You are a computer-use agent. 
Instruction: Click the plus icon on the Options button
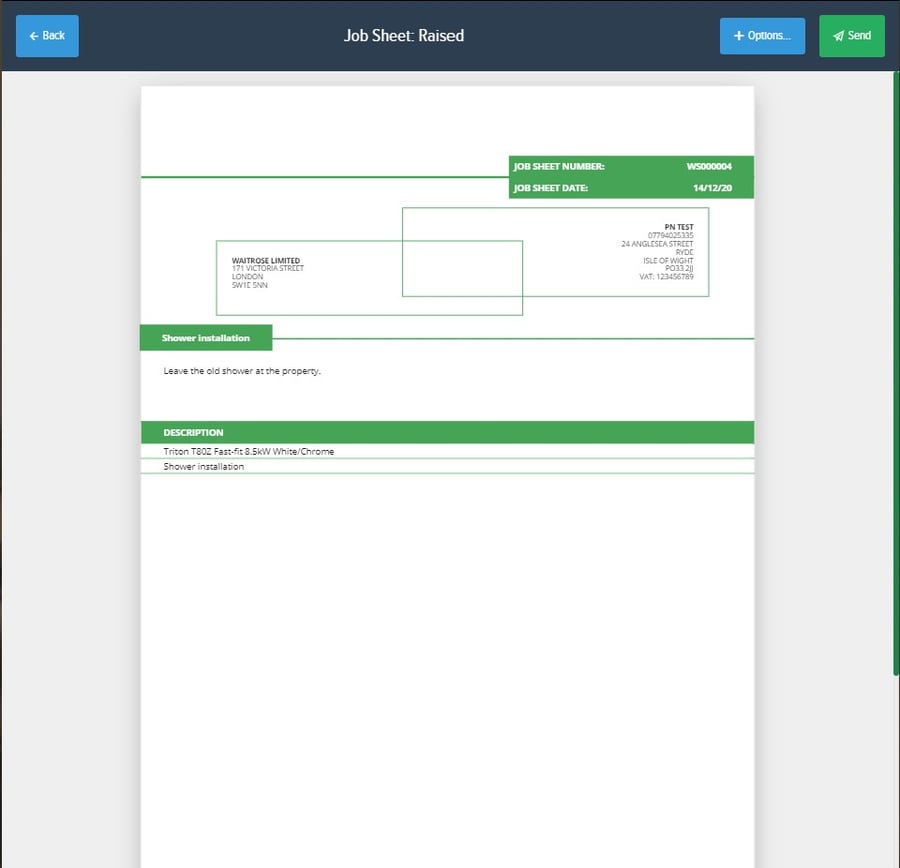pos(737,36)
